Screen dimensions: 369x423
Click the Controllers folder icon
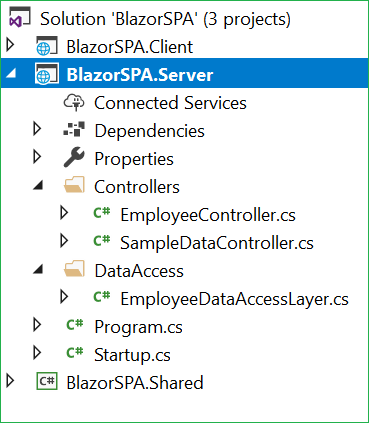pos(74,185)
